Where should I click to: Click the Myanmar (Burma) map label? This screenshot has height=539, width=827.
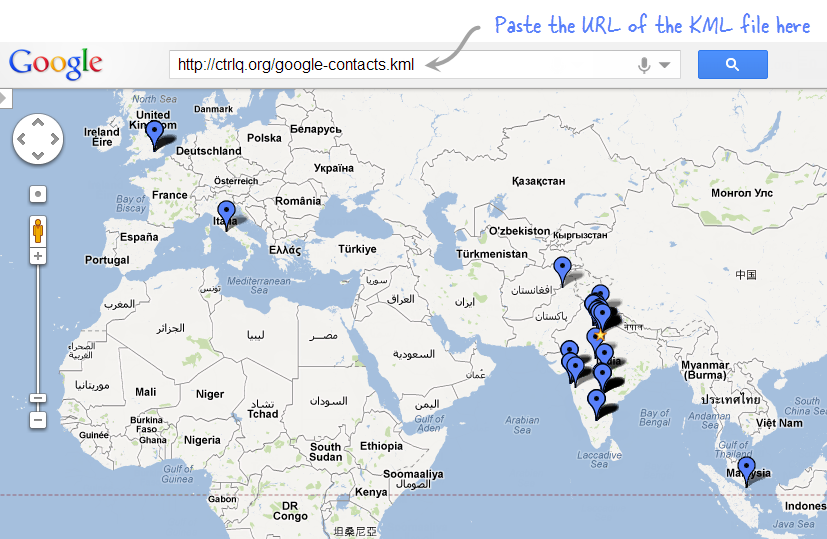705,370
